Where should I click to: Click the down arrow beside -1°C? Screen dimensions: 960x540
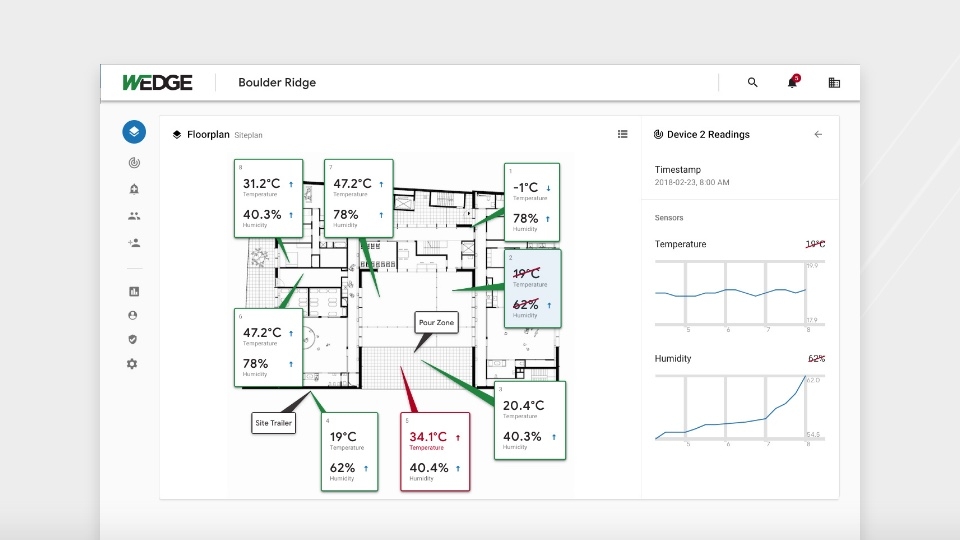(x=549, y=189)
